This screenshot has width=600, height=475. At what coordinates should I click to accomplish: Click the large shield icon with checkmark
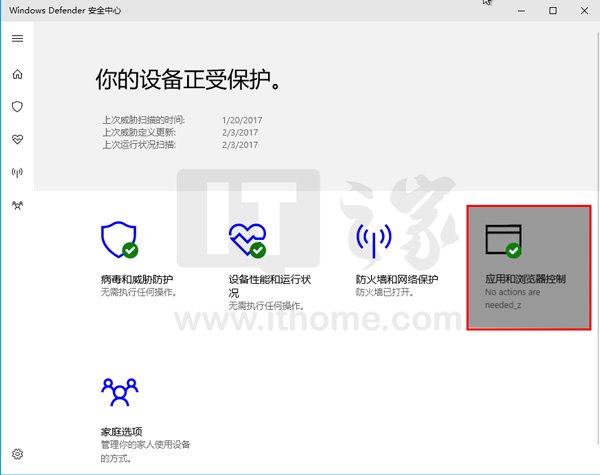click(119, 240)
